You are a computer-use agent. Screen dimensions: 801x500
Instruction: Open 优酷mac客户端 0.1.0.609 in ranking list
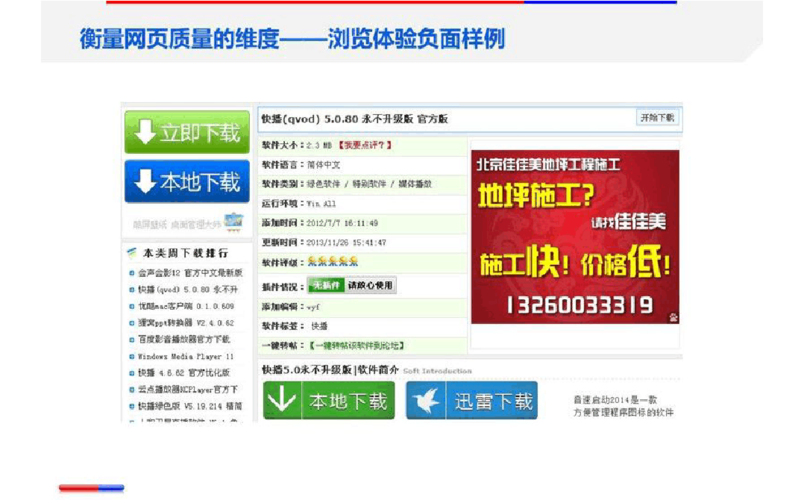point(186,306)
